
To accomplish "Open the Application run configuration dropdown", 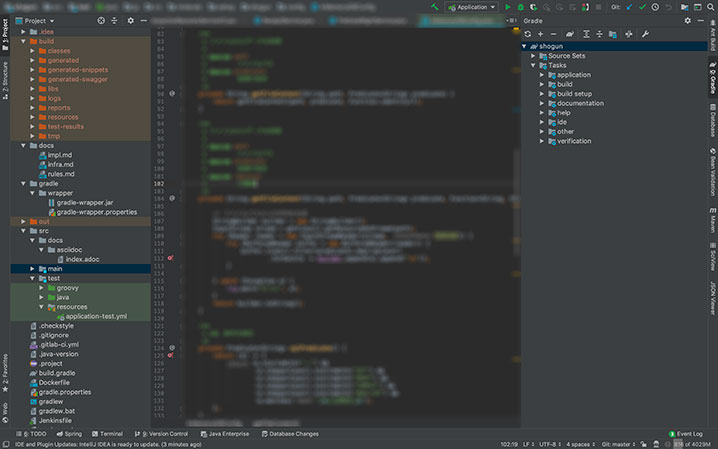I will [472, 7].
